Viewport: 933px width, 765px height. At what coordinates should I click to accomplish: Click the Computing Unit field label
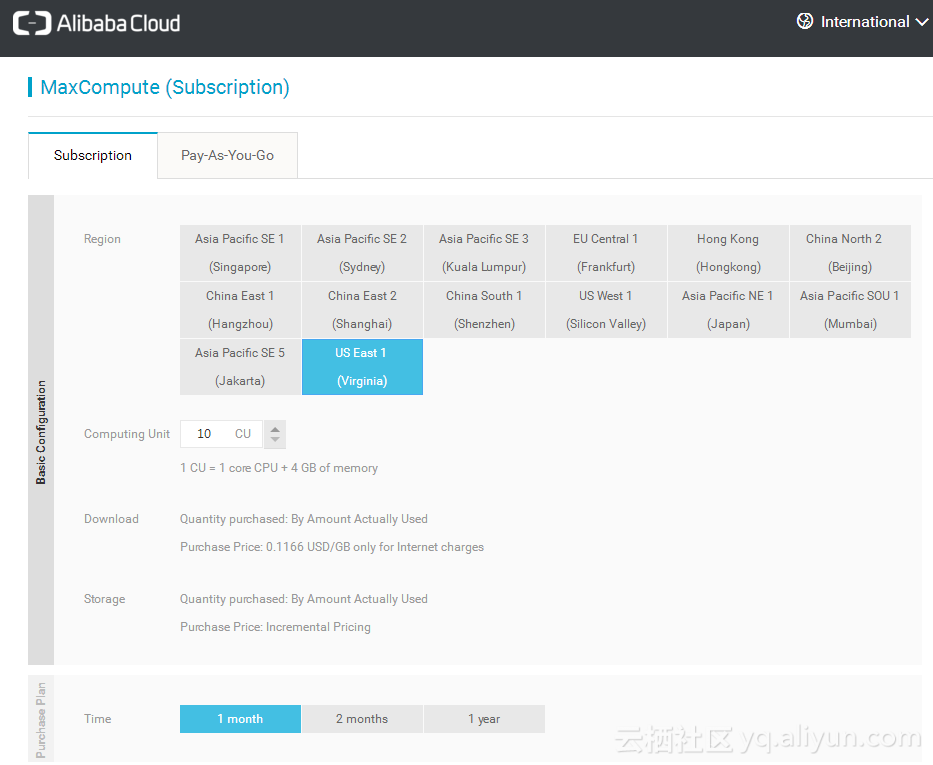pyautogui.click(x=127, y=434)
